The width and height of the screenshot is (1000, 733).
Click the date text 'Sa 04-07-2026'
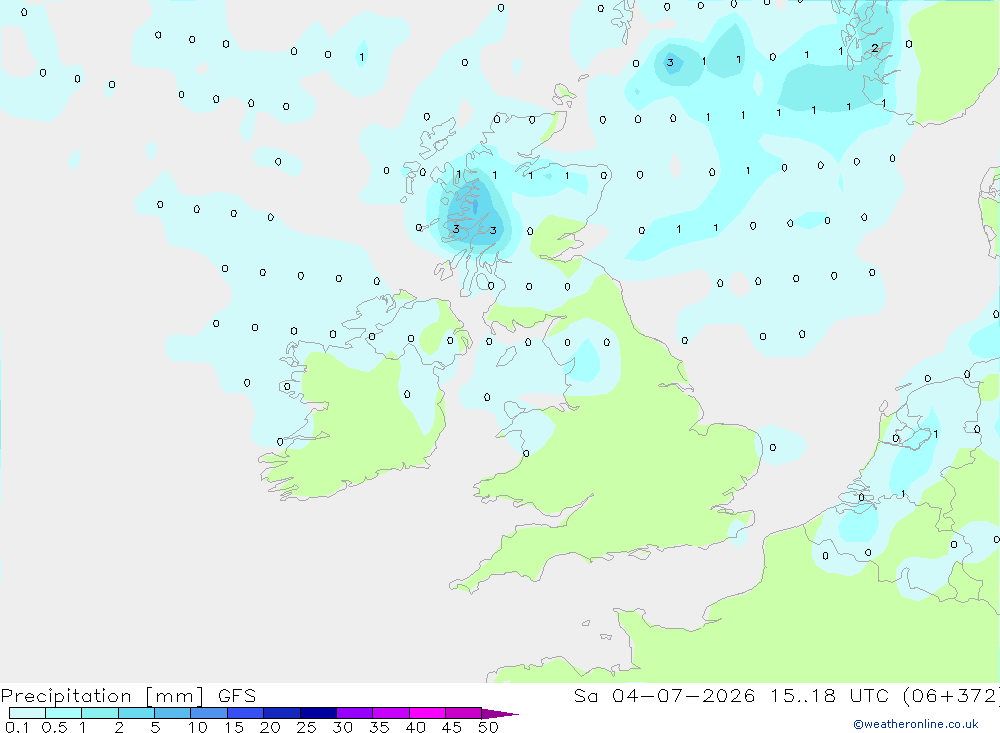pos(665,696)
